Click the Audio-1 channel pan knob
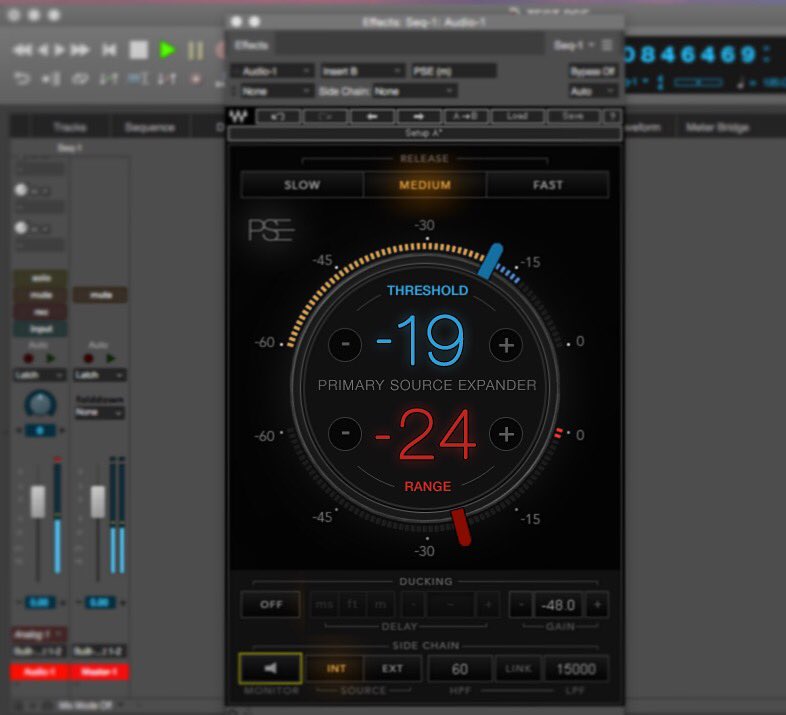 point(40,404)
